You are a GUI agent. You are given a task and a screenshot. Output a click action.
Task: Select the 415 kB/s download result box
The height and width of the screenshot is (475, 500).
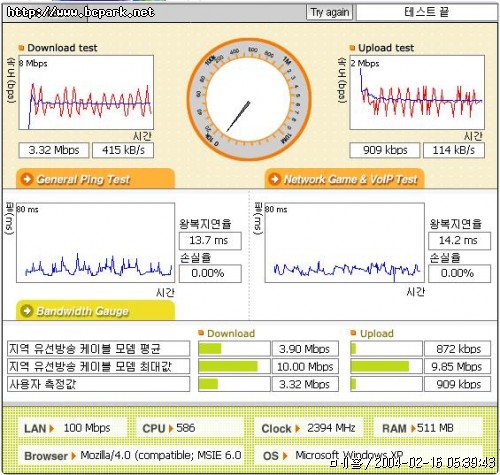(123, 150)
